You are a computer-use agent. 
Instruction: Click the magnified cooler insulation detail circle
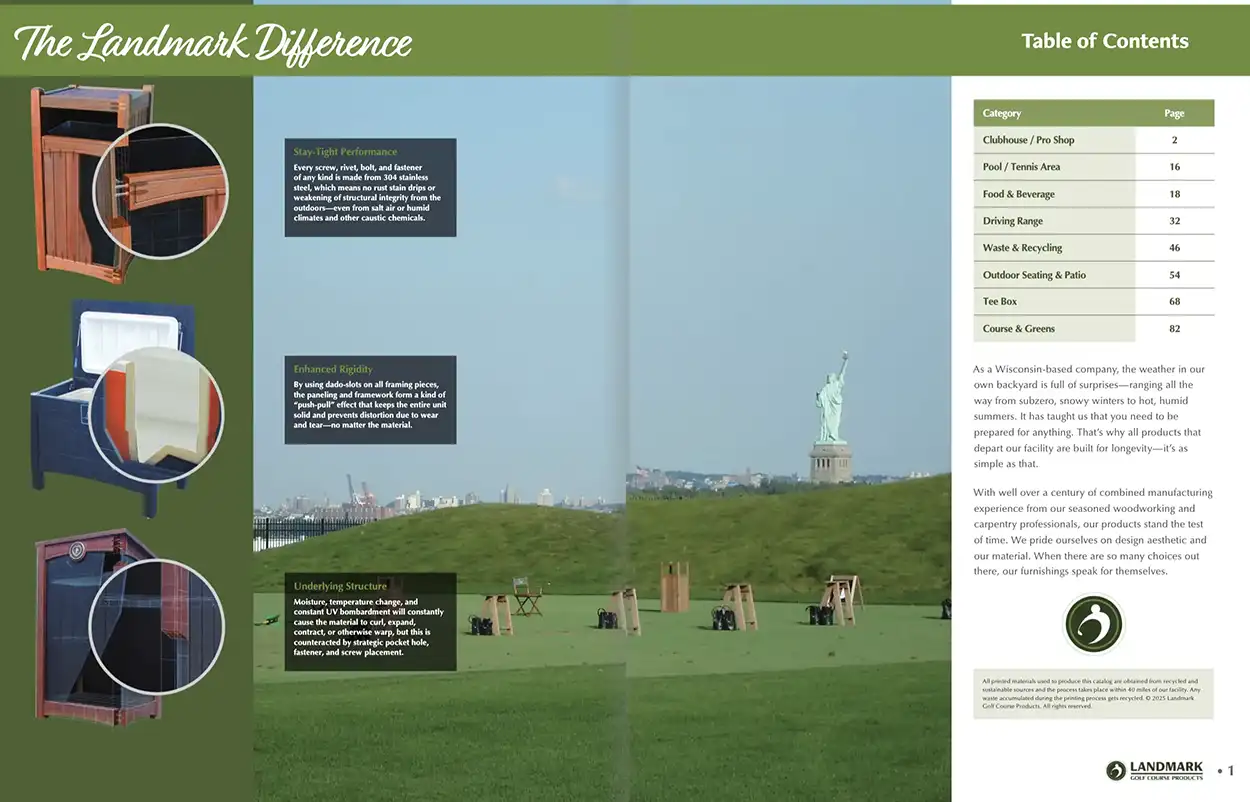pyautogui.click(x=156, y=414)
